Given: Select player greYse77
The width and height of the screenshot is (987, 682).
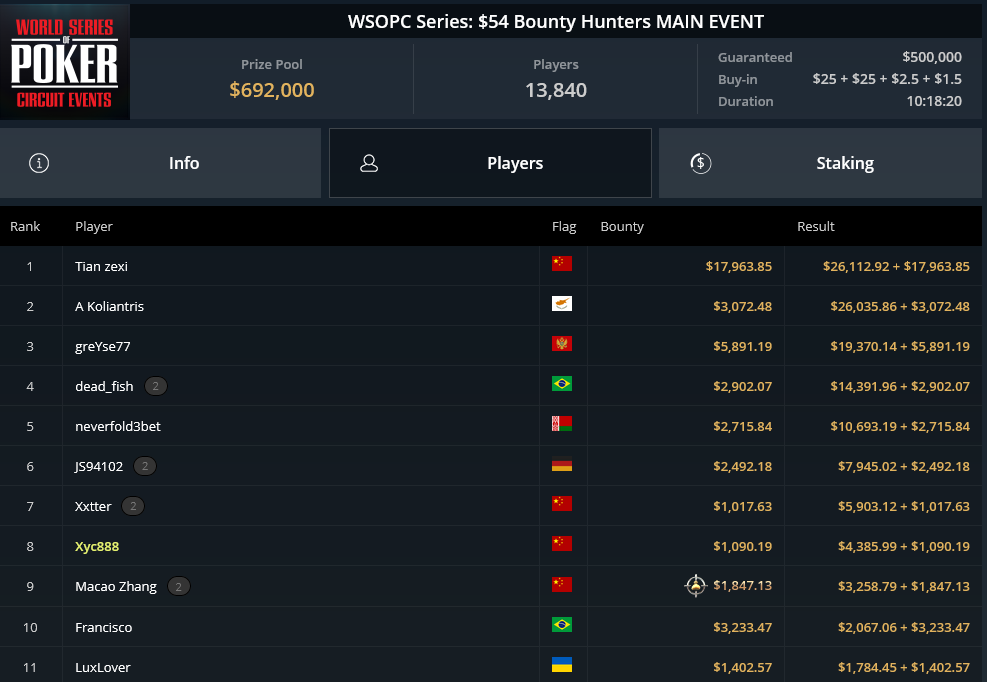Looking at the screenshot, I should [x=103, y=346].
